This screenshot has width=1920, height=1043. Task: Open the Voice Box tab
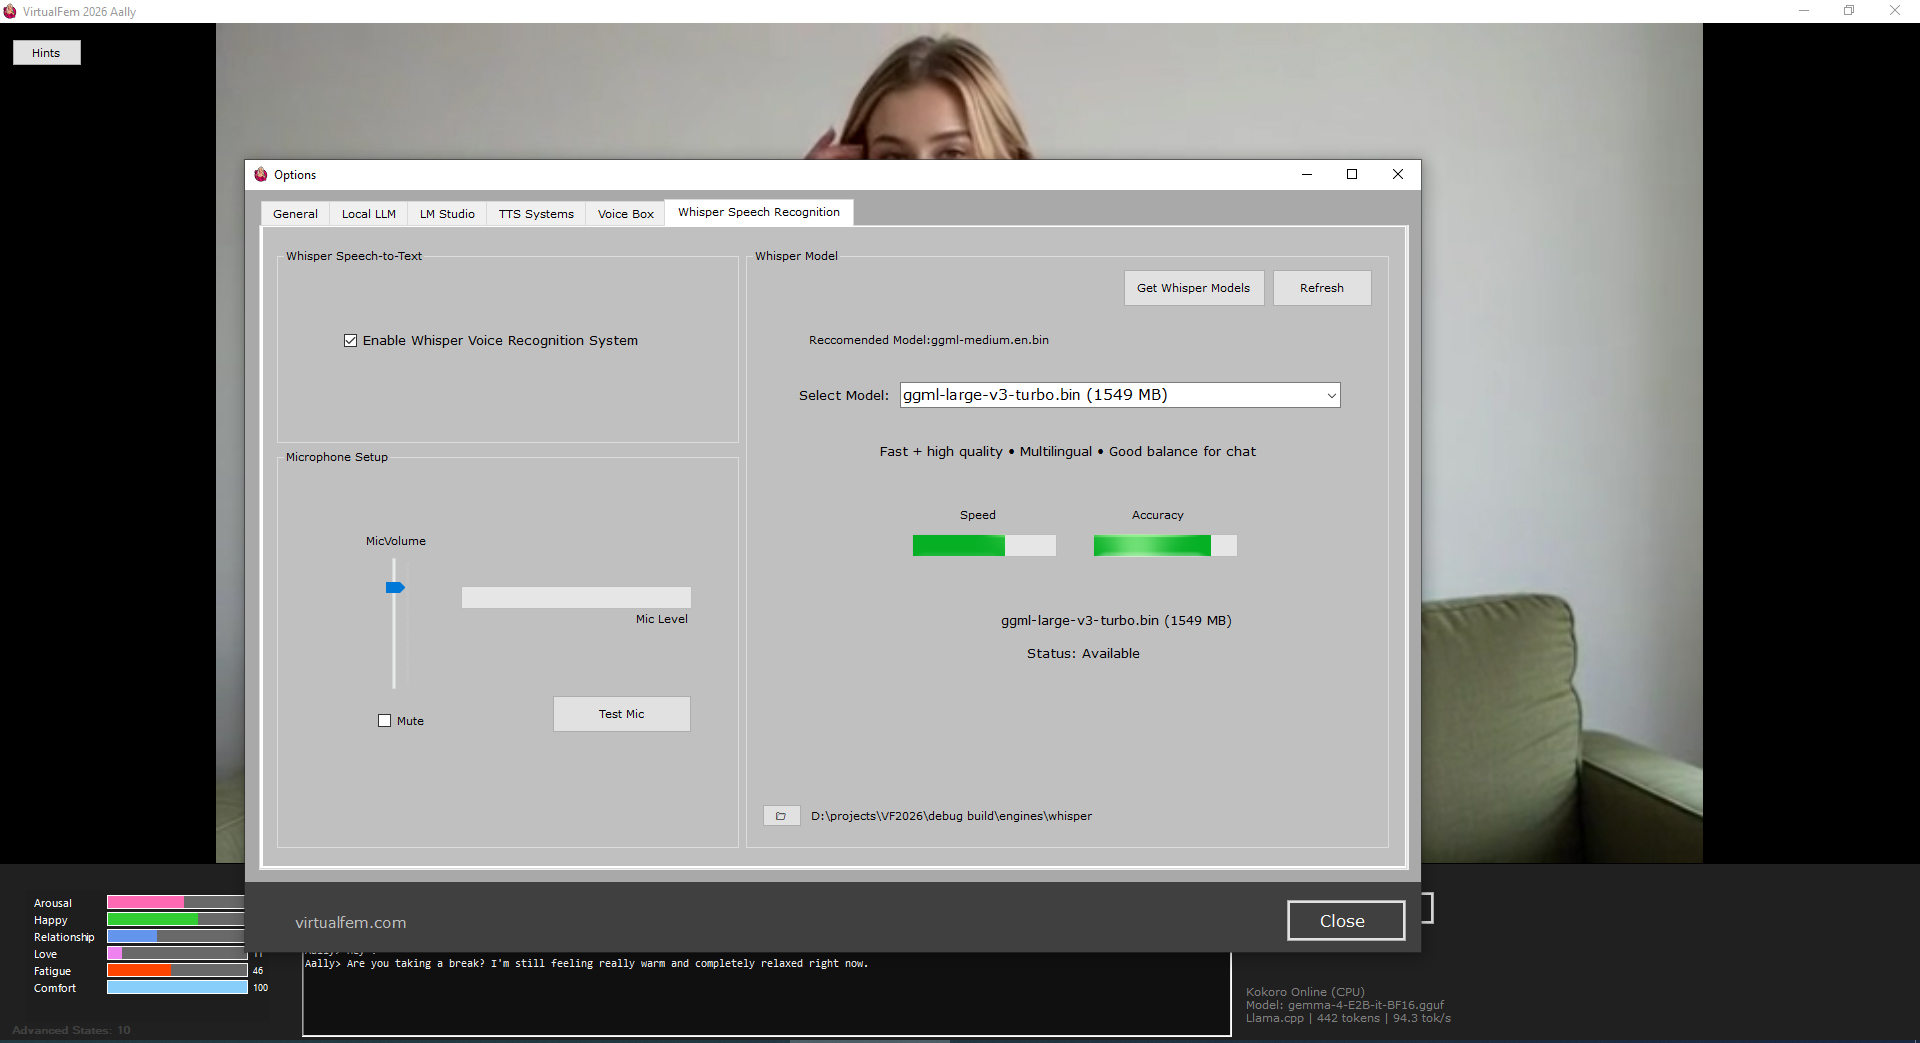pos(626,214)
